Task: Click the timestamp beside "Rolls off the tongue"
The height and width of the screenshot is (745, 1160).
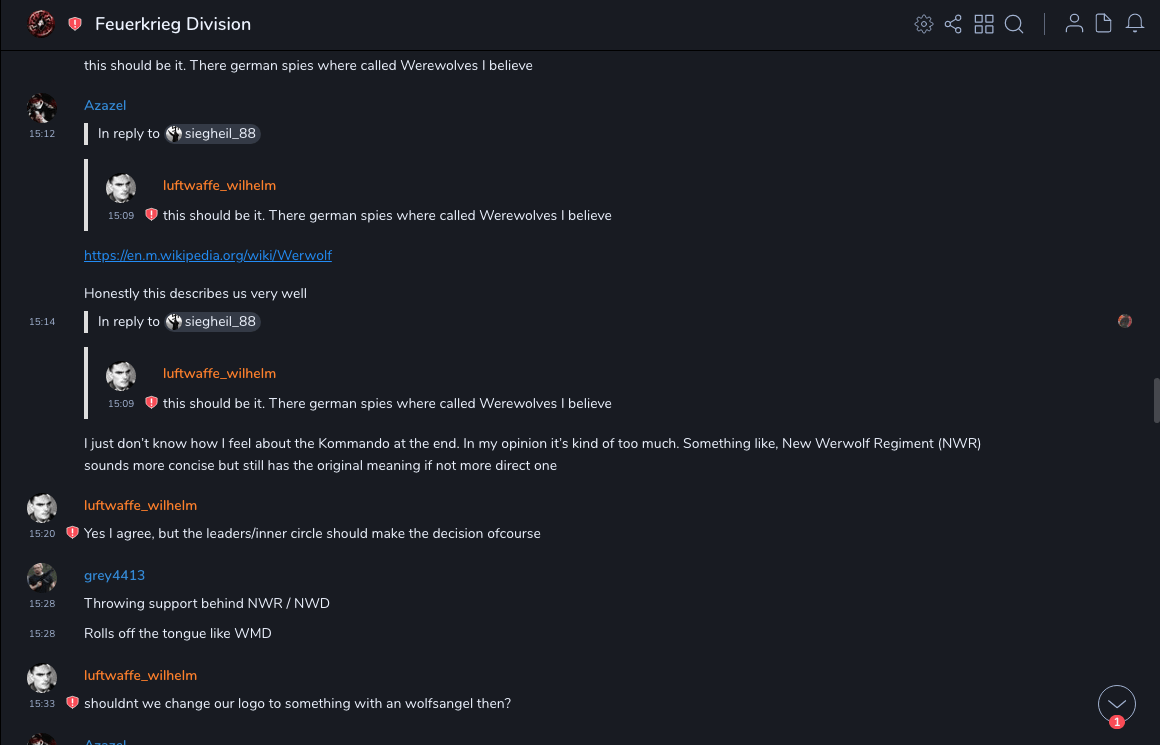Action: click(x=42, y=634)
